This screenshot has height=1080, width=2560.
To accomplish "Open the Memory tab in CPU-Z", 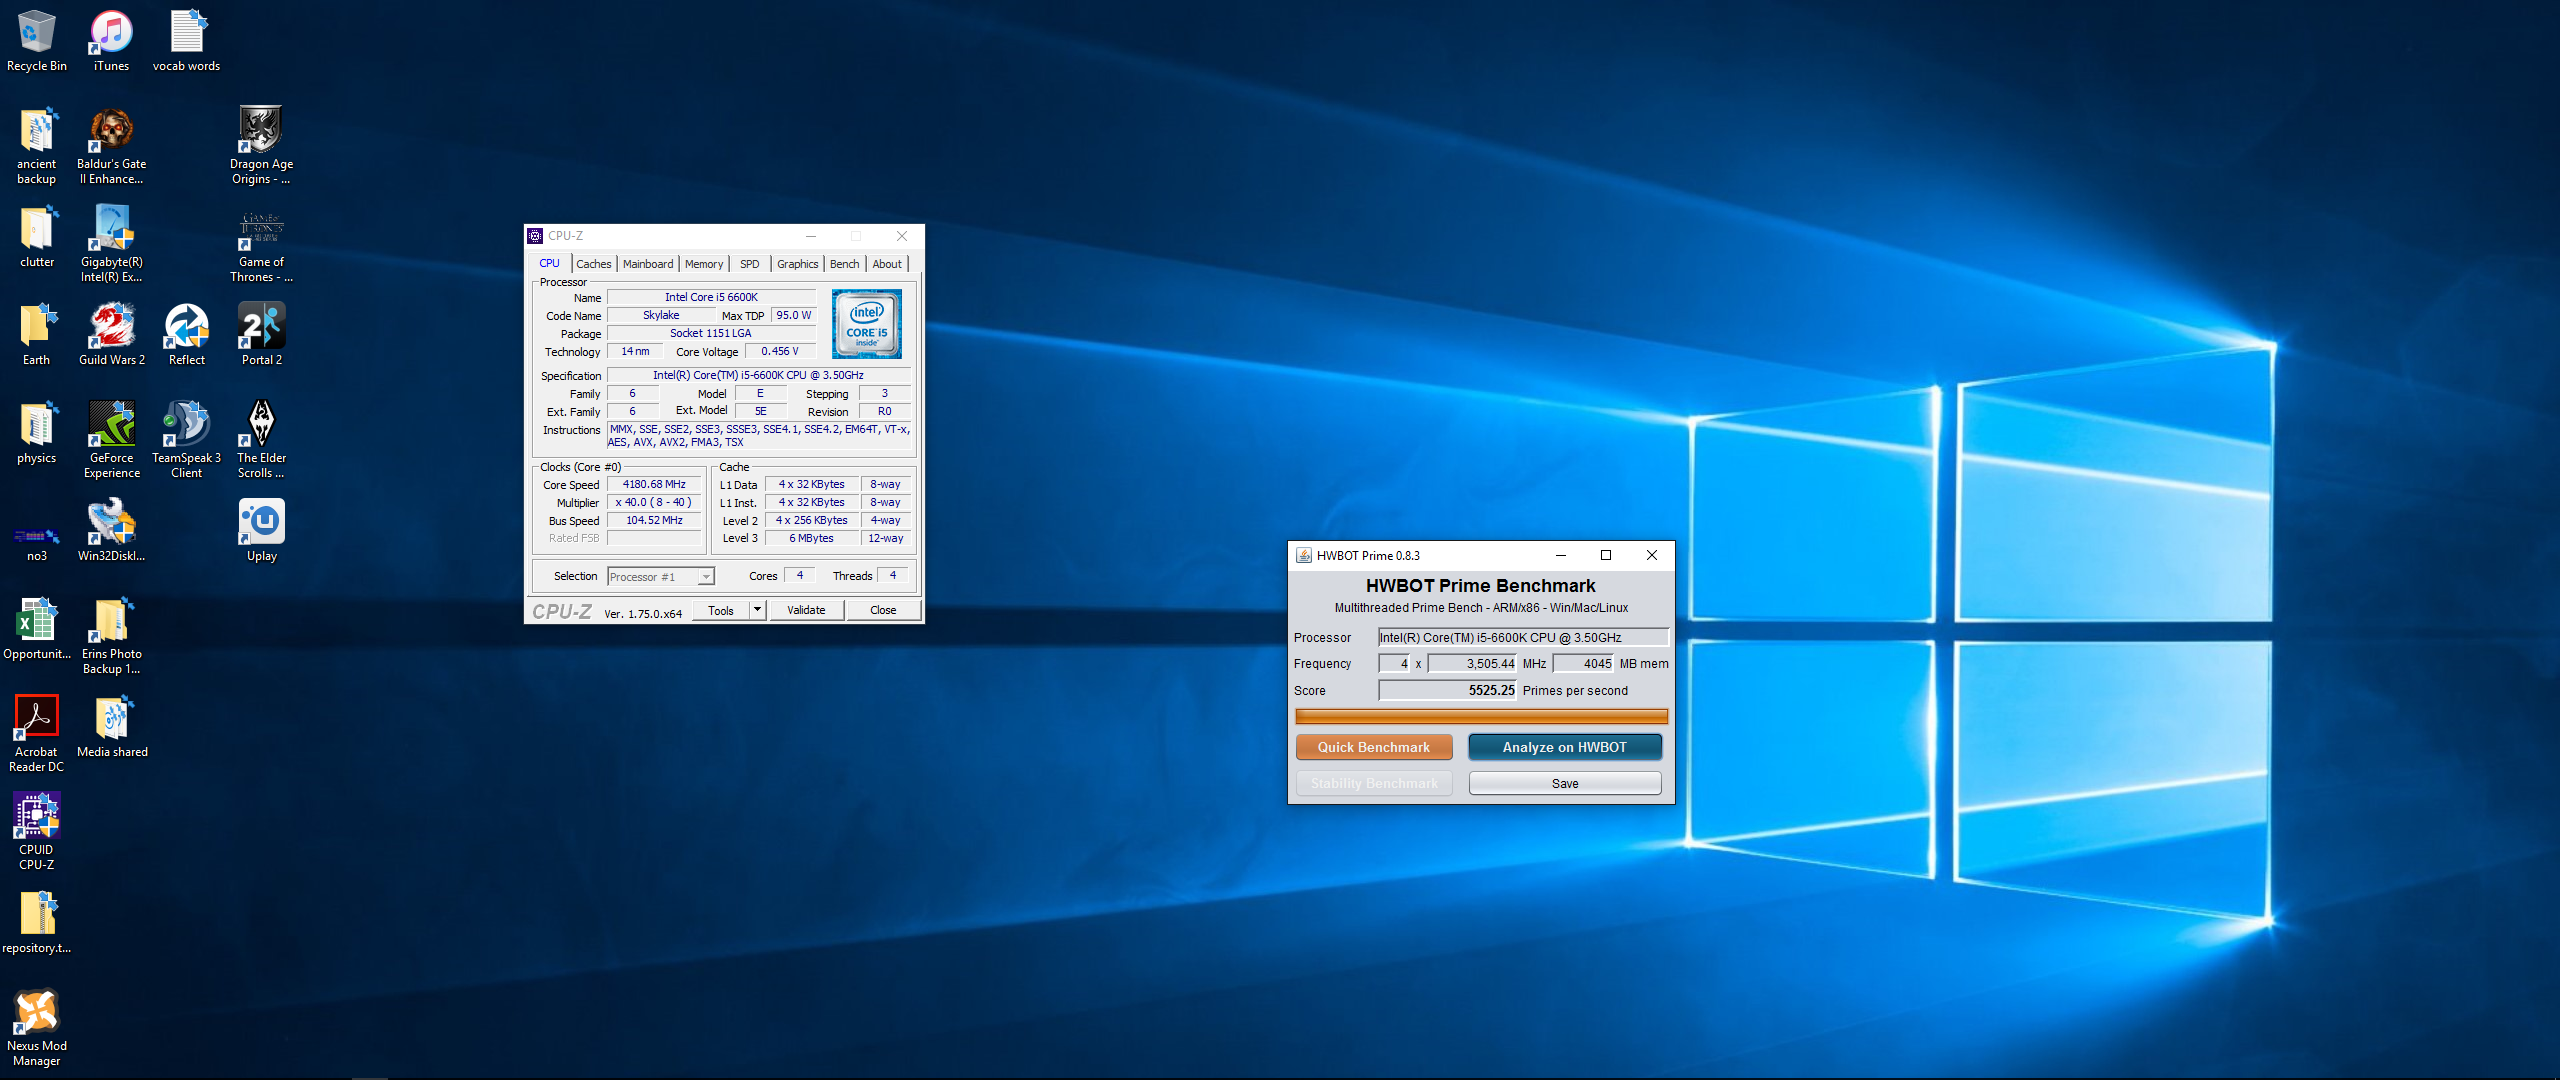I will pyautogui.click(x=704, y=264).
